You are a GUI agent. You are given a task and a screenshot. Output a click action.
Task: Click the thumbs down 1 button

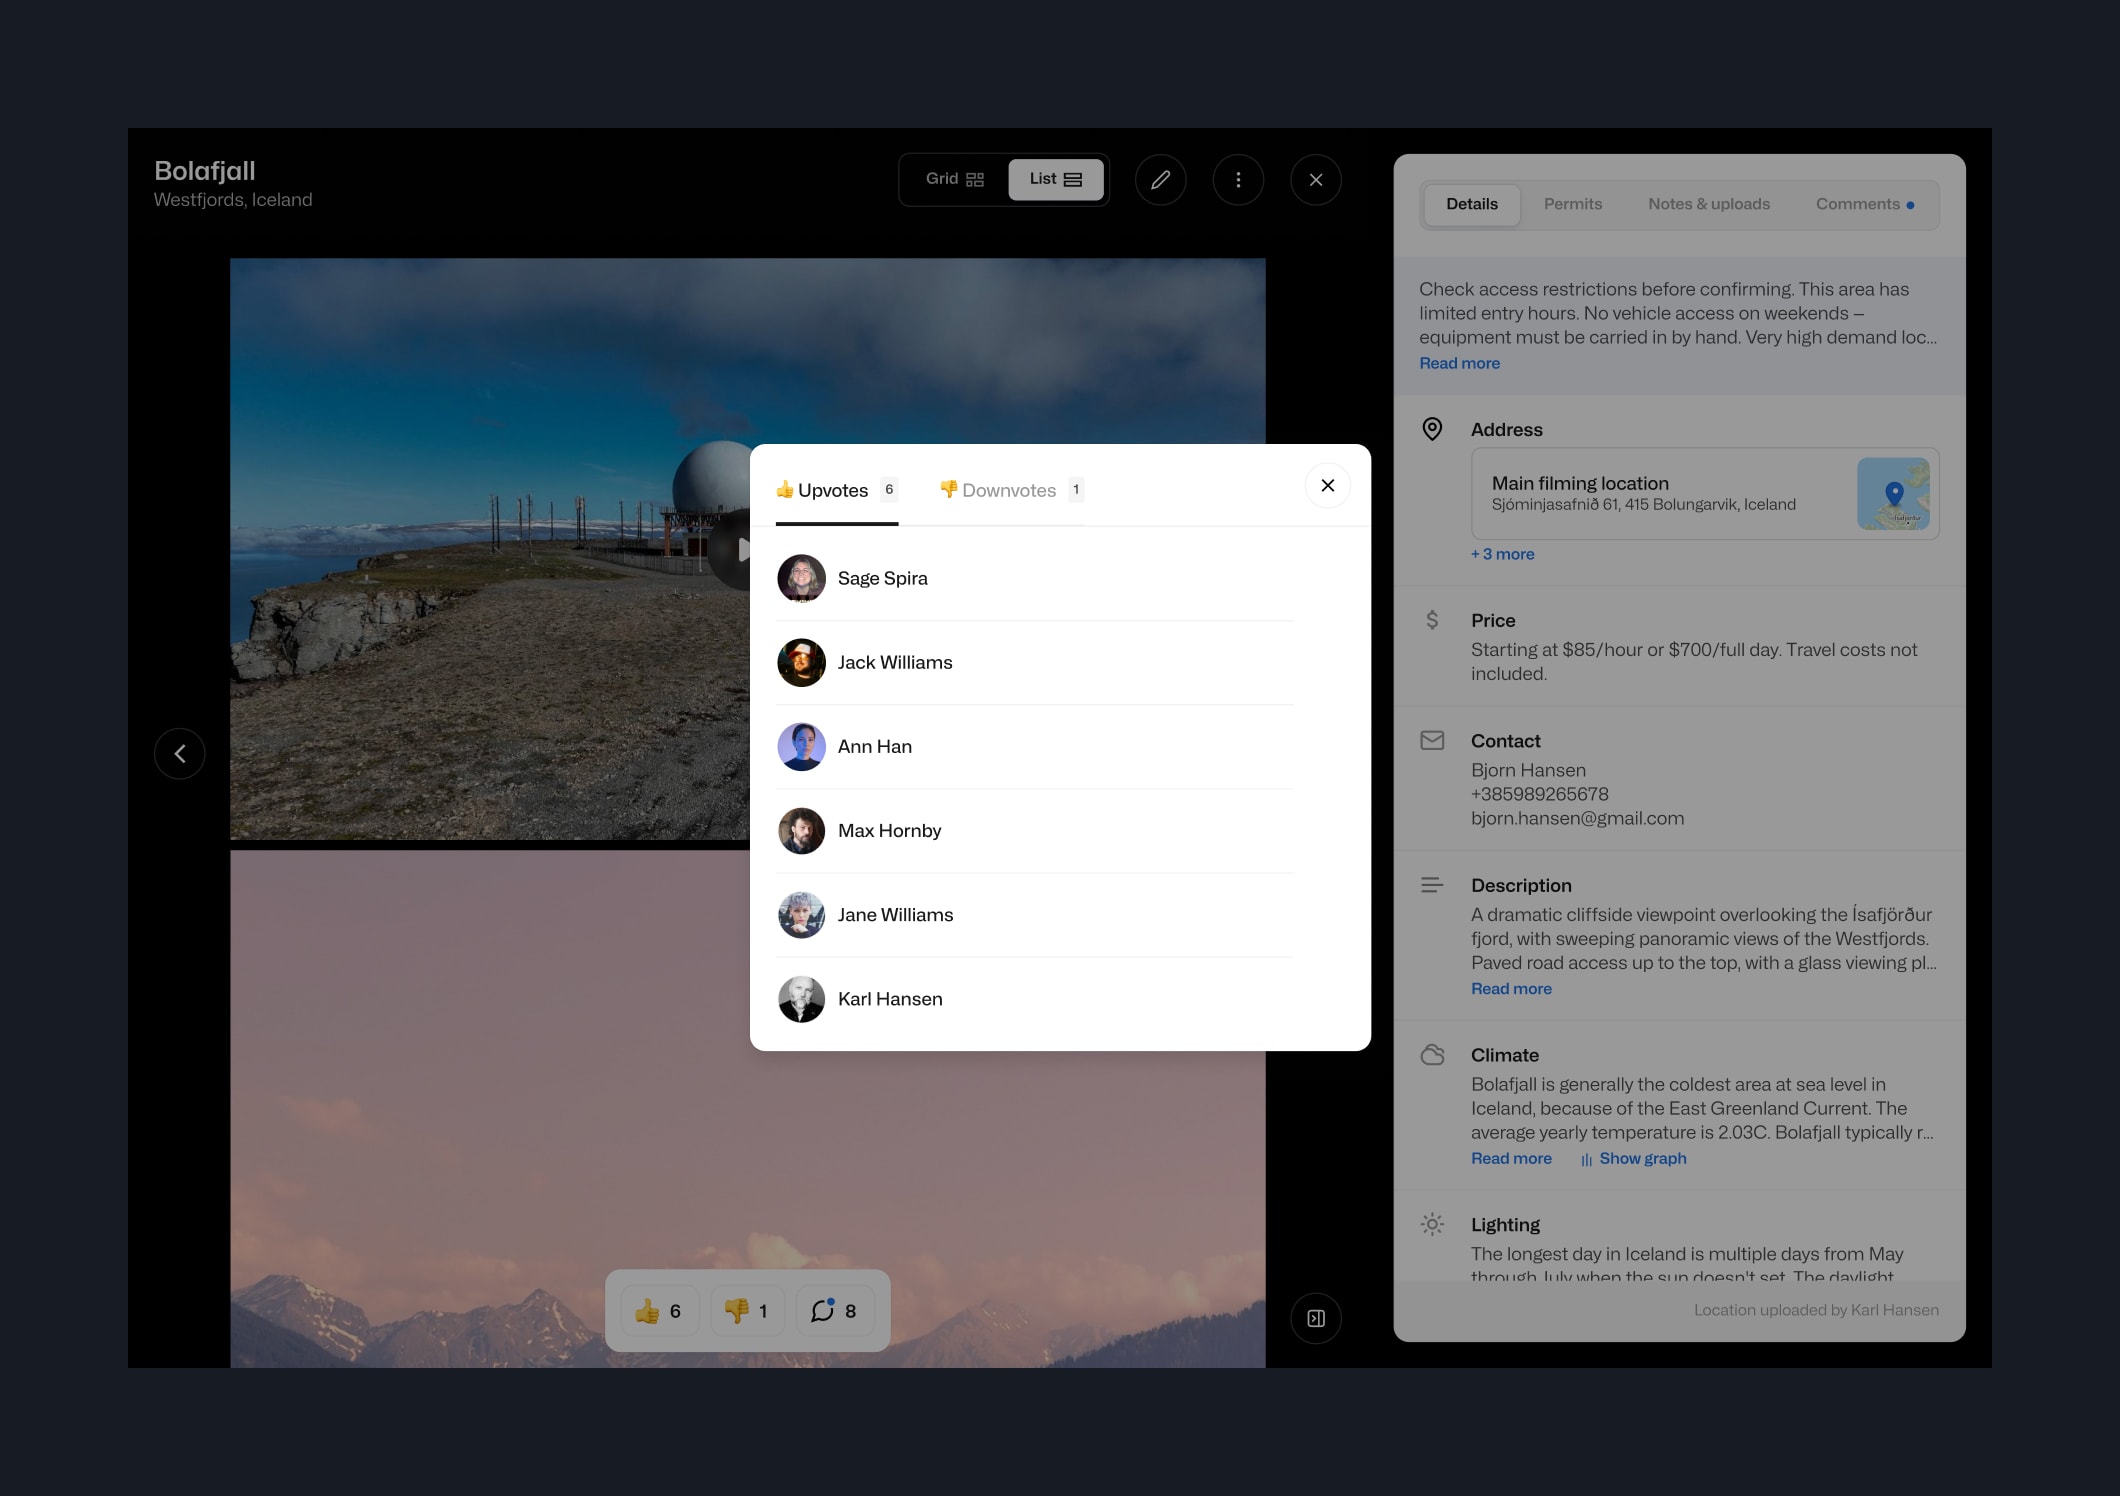[x=747, y=1311]
